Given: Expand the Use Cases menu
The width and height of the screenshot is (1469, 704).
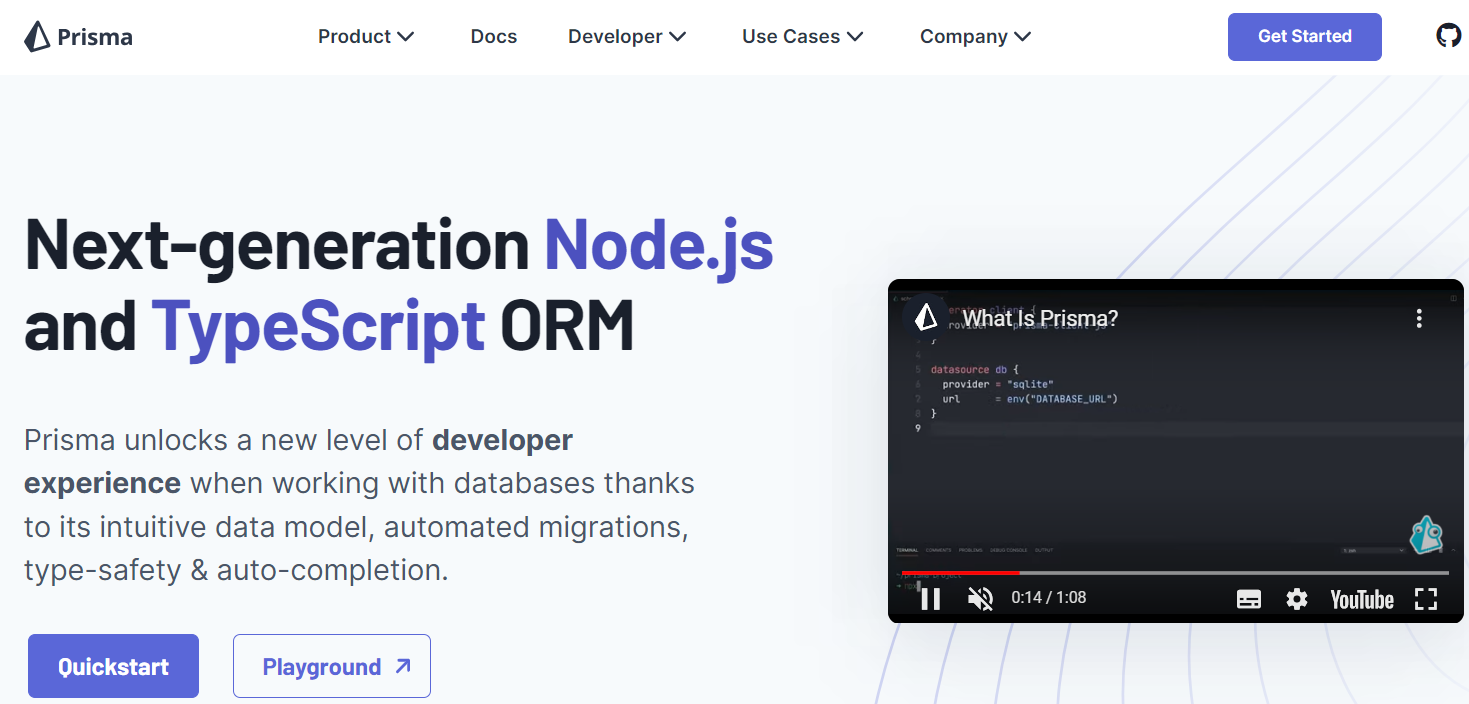Looking at the screenshot, I should coord(803,37).
